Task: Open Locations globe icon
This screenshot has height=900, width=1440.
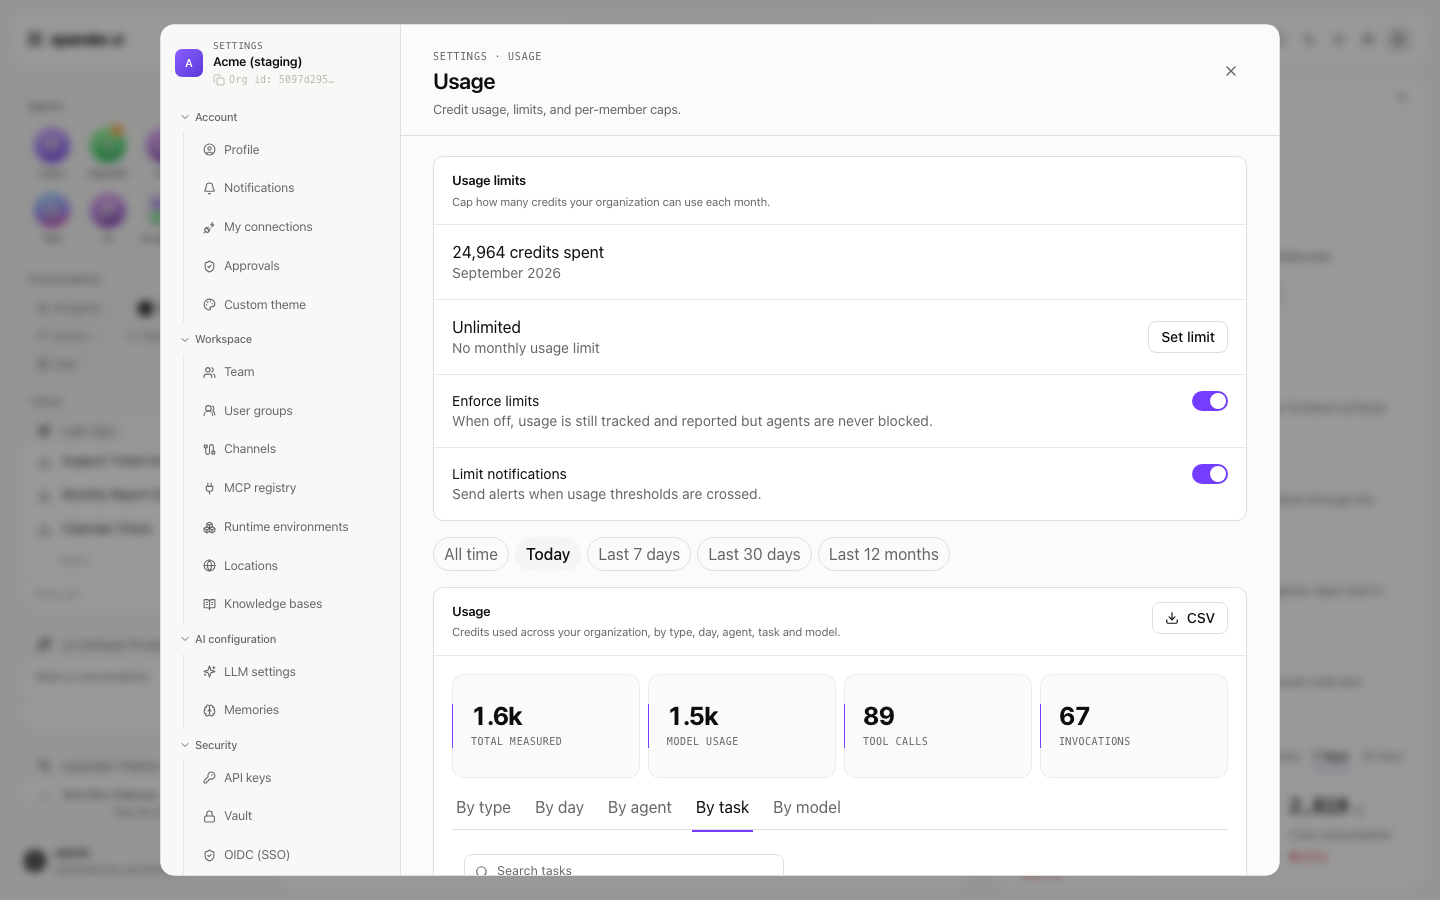Action: 209,566
